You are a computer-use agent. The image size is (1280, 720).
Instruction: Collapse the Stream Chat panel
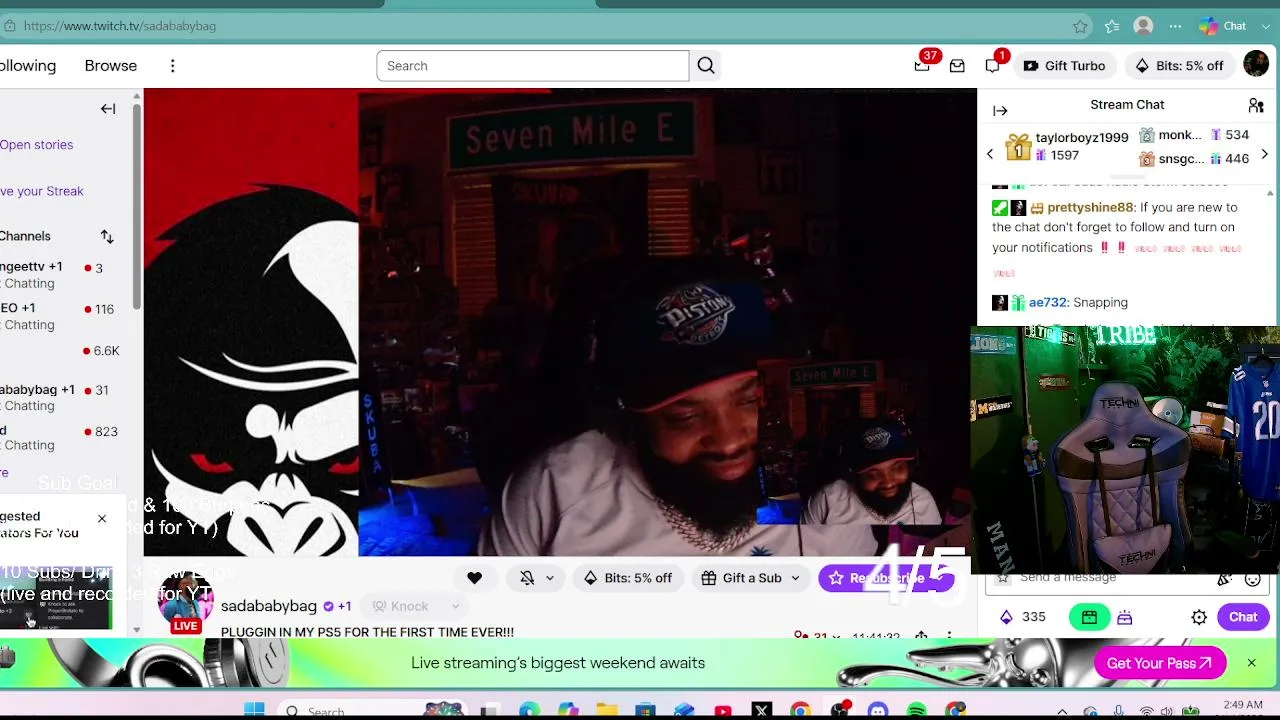(1000, 111)
